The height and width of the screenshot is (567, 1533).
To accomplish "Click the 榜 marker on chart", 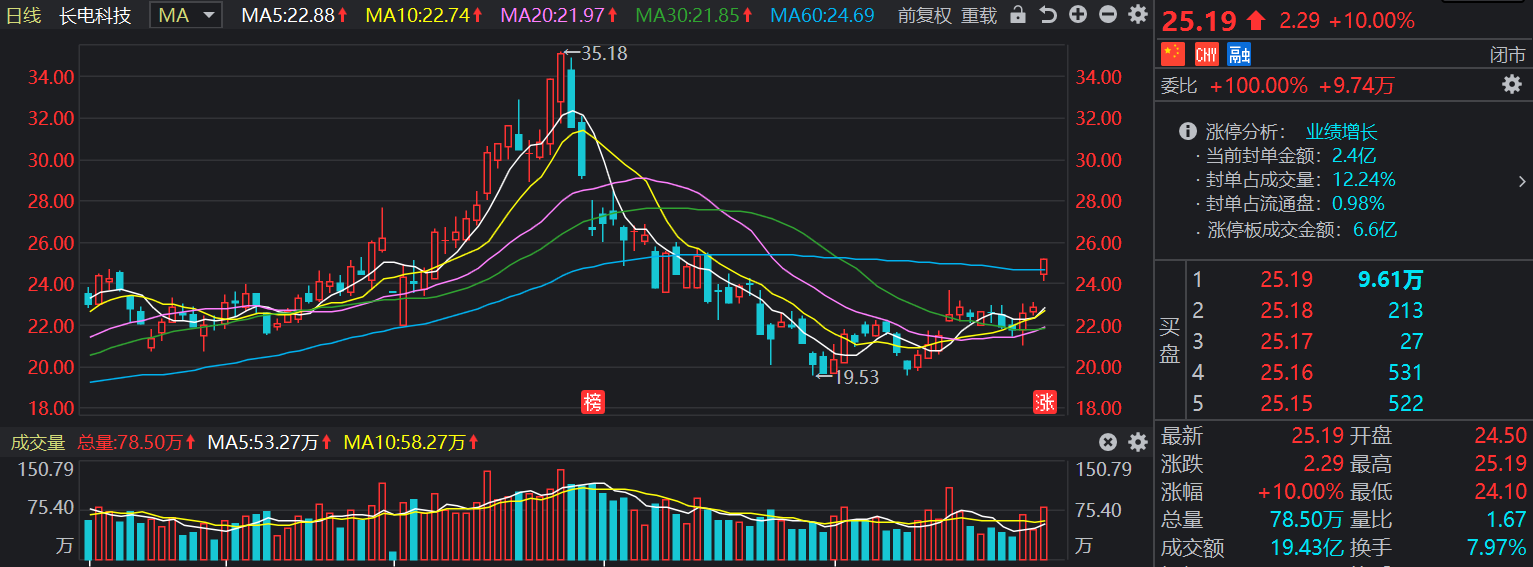I will [593, 403].
